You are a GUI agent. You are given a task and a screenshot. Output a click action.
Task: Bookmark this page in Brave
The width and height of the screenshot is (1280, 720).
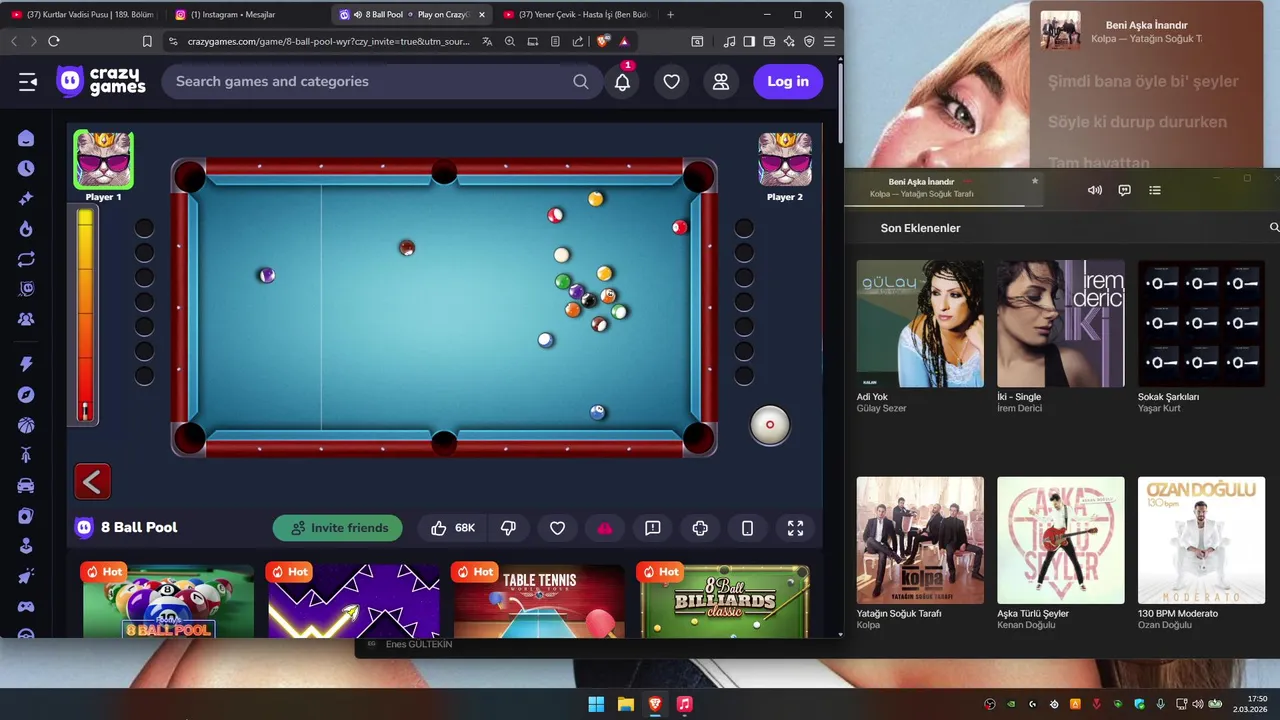147,41
